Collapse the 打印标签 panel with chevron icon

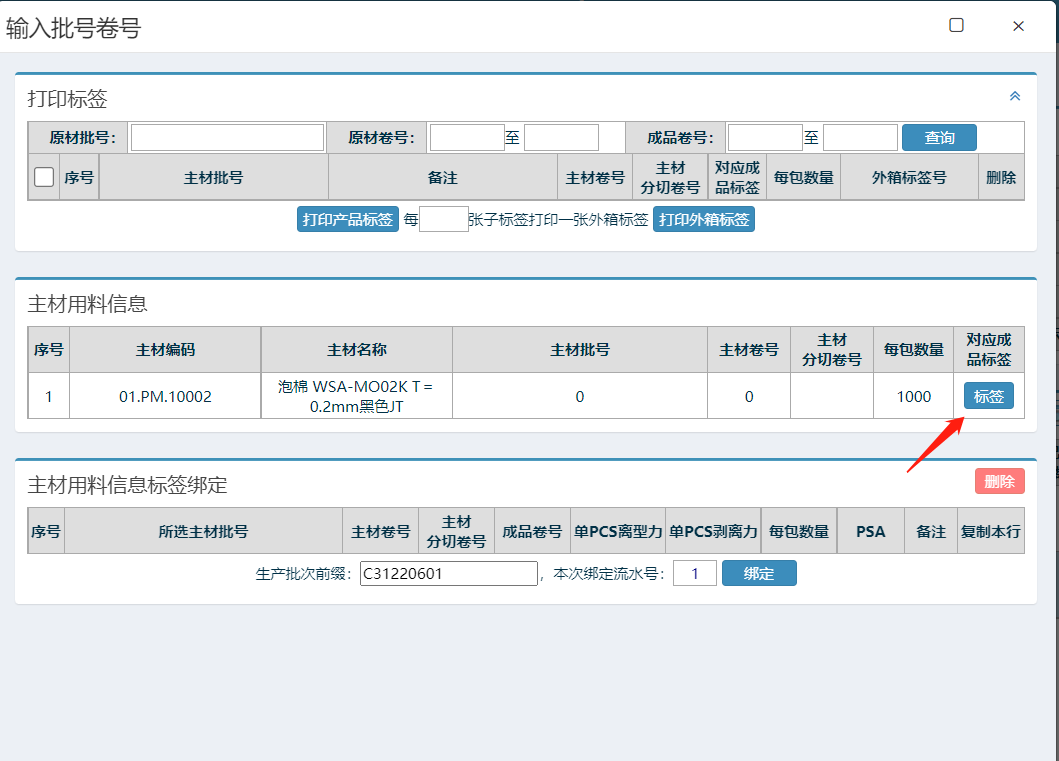[1014, 96]
